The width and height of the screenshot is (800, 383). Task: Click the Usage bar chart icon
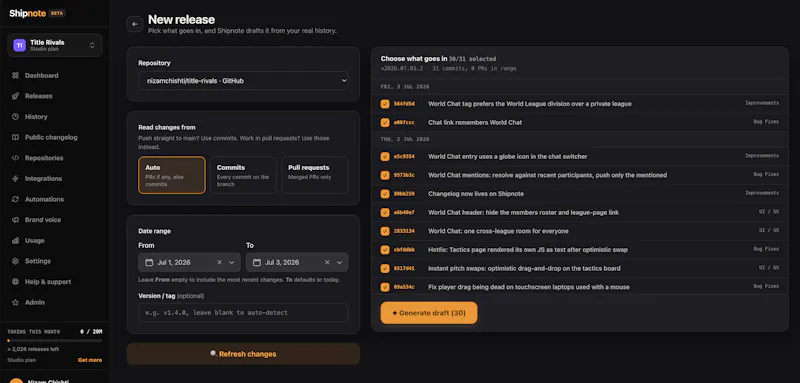point(15,241)
